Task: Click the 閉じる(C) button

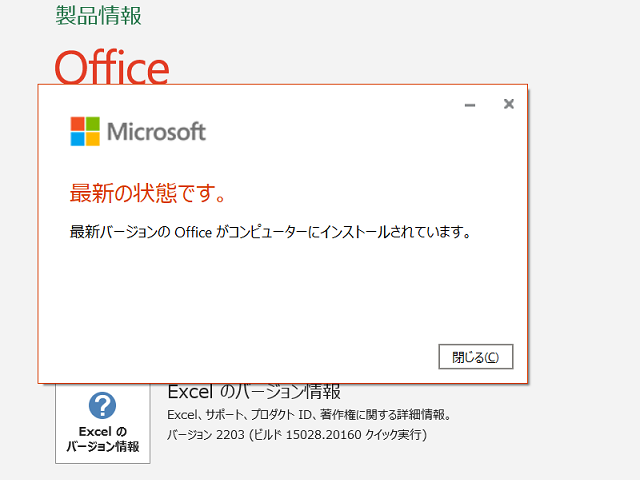Action: click(476, 357)
